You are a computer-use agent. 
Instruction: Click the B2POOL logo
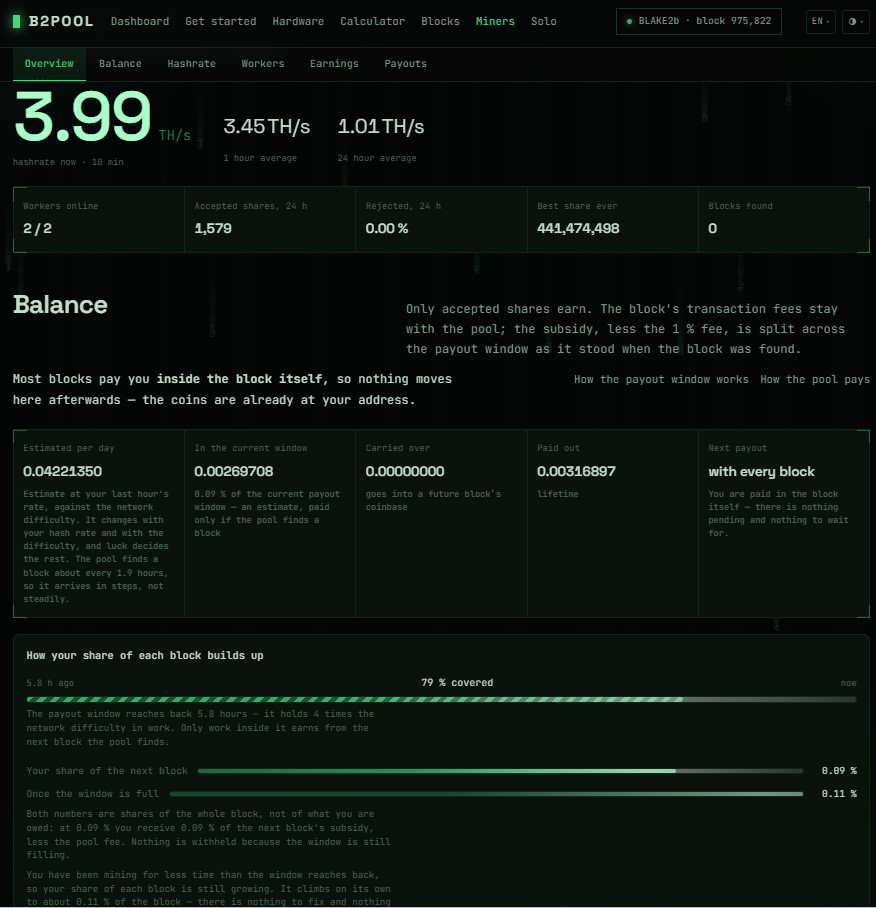pyautogui.click(x=53, y=21)
